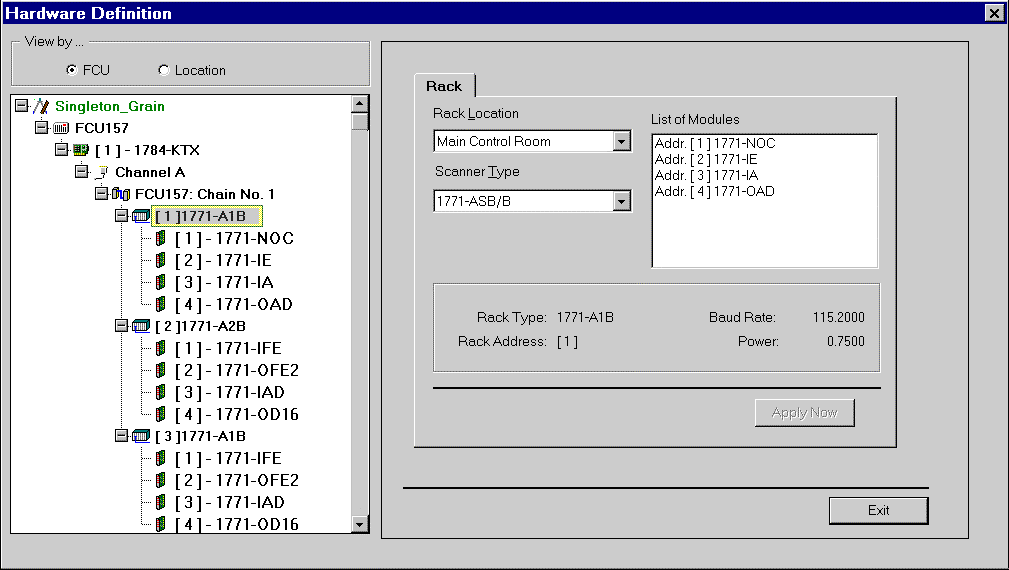Click the 1771-NOC module icon in tree

click(x=160, y=238)
